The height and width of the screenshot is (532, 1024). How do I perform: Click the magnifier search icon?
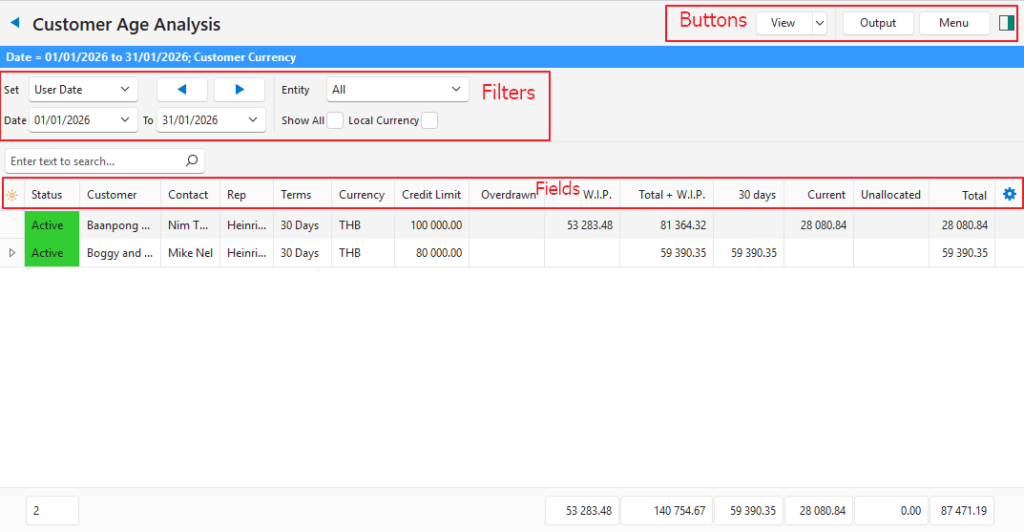click(192, 160)
